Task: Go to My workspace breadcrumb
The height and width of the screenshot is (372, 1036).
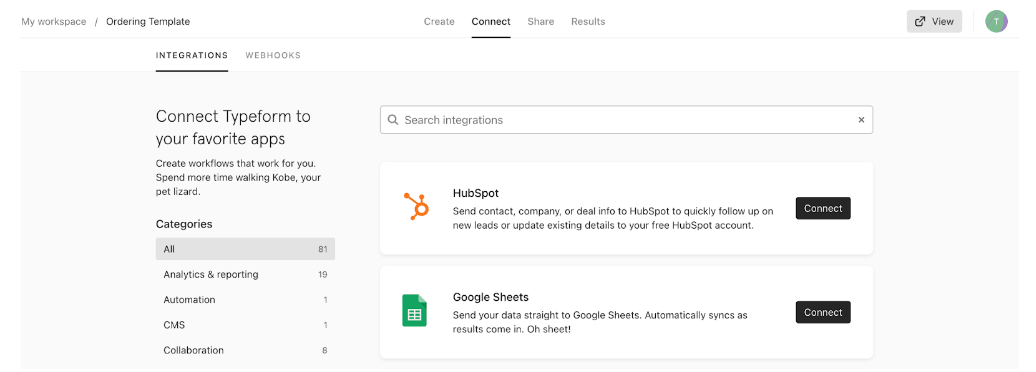Action: (x=54, y=21)
